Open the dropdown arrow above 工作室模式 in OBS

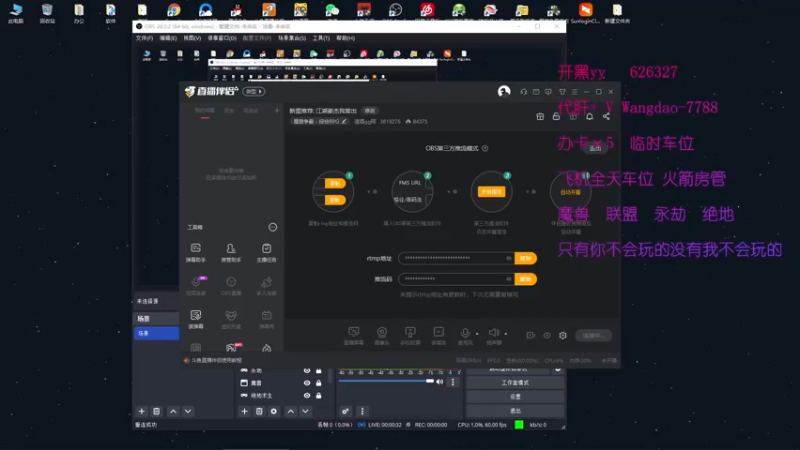[x=558, y=369]
